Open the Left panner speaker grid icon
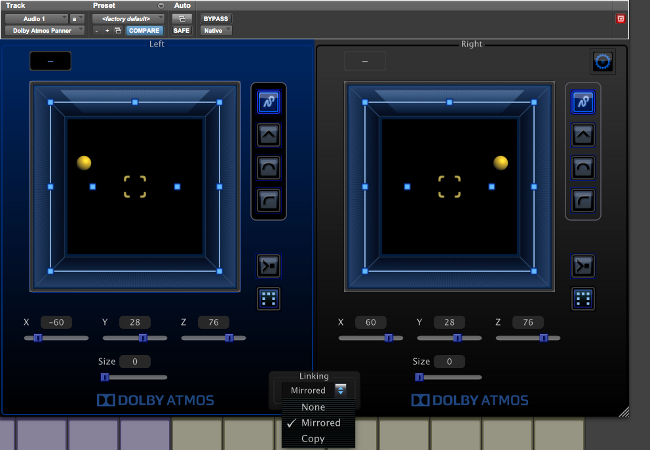Screen dimensions: 650x450 pos(269,299)
